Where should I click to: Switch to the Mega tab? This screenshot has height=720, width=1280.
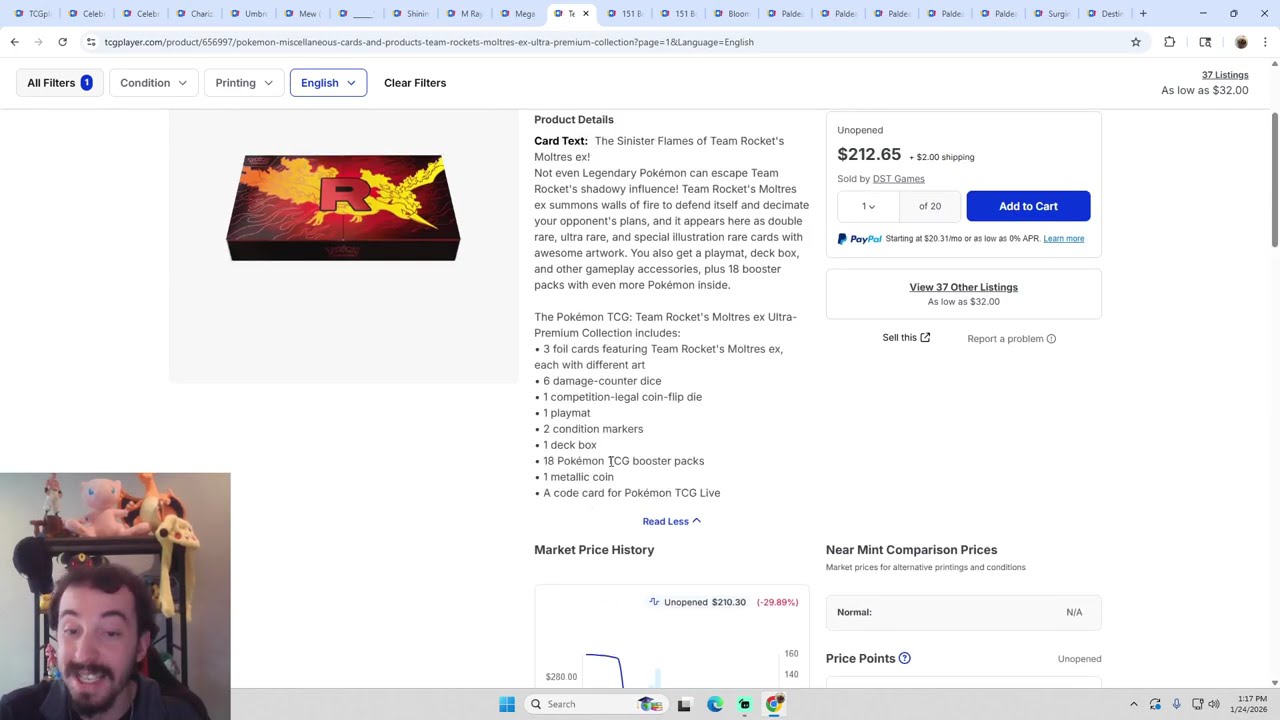coord(517,14)
